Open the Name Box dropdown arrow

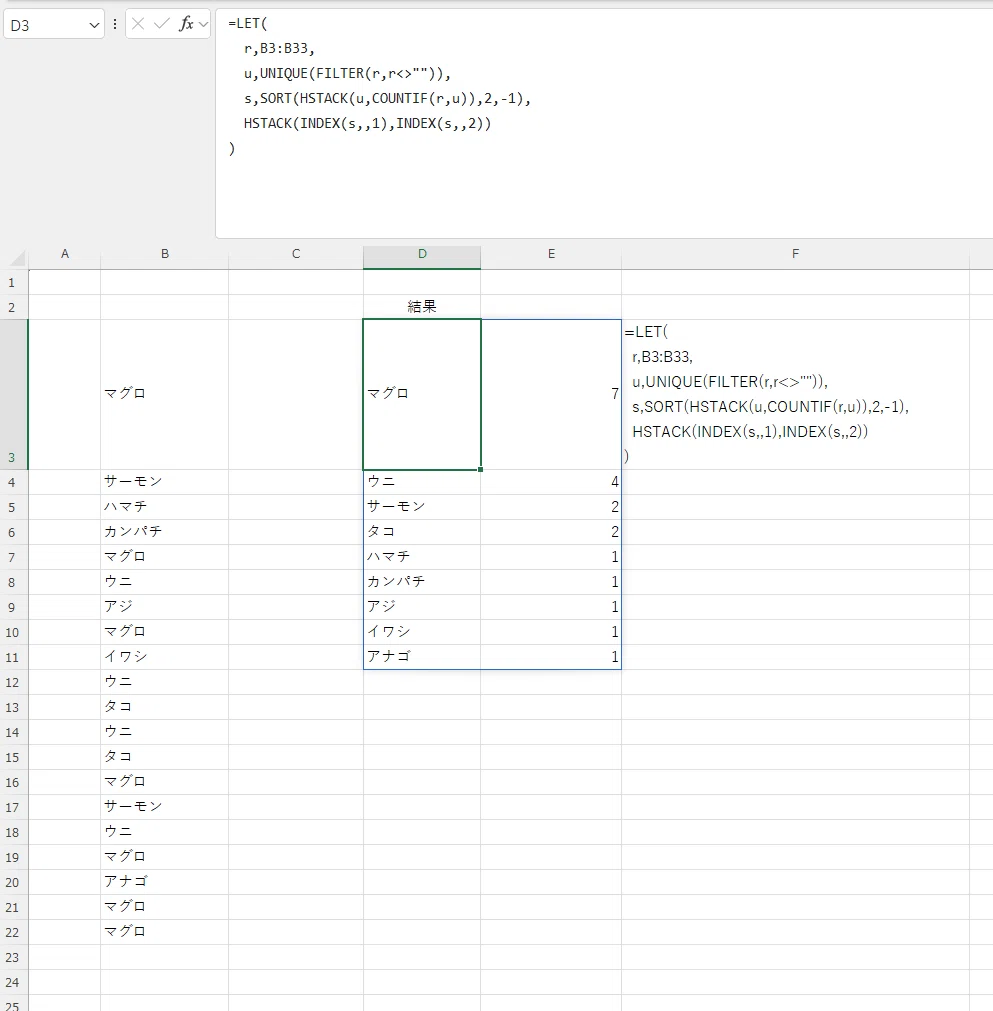point(94,25)
